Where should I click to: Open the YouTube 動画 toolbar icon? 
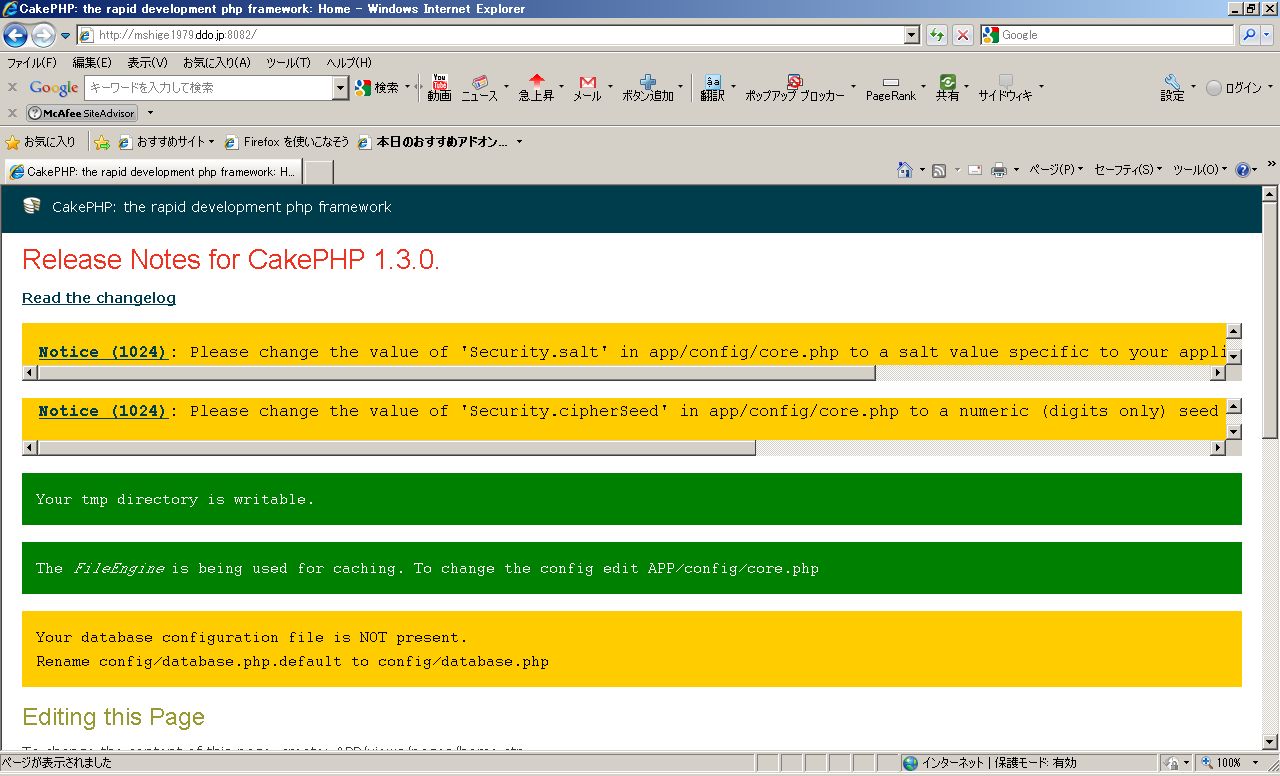coord(439,88)
